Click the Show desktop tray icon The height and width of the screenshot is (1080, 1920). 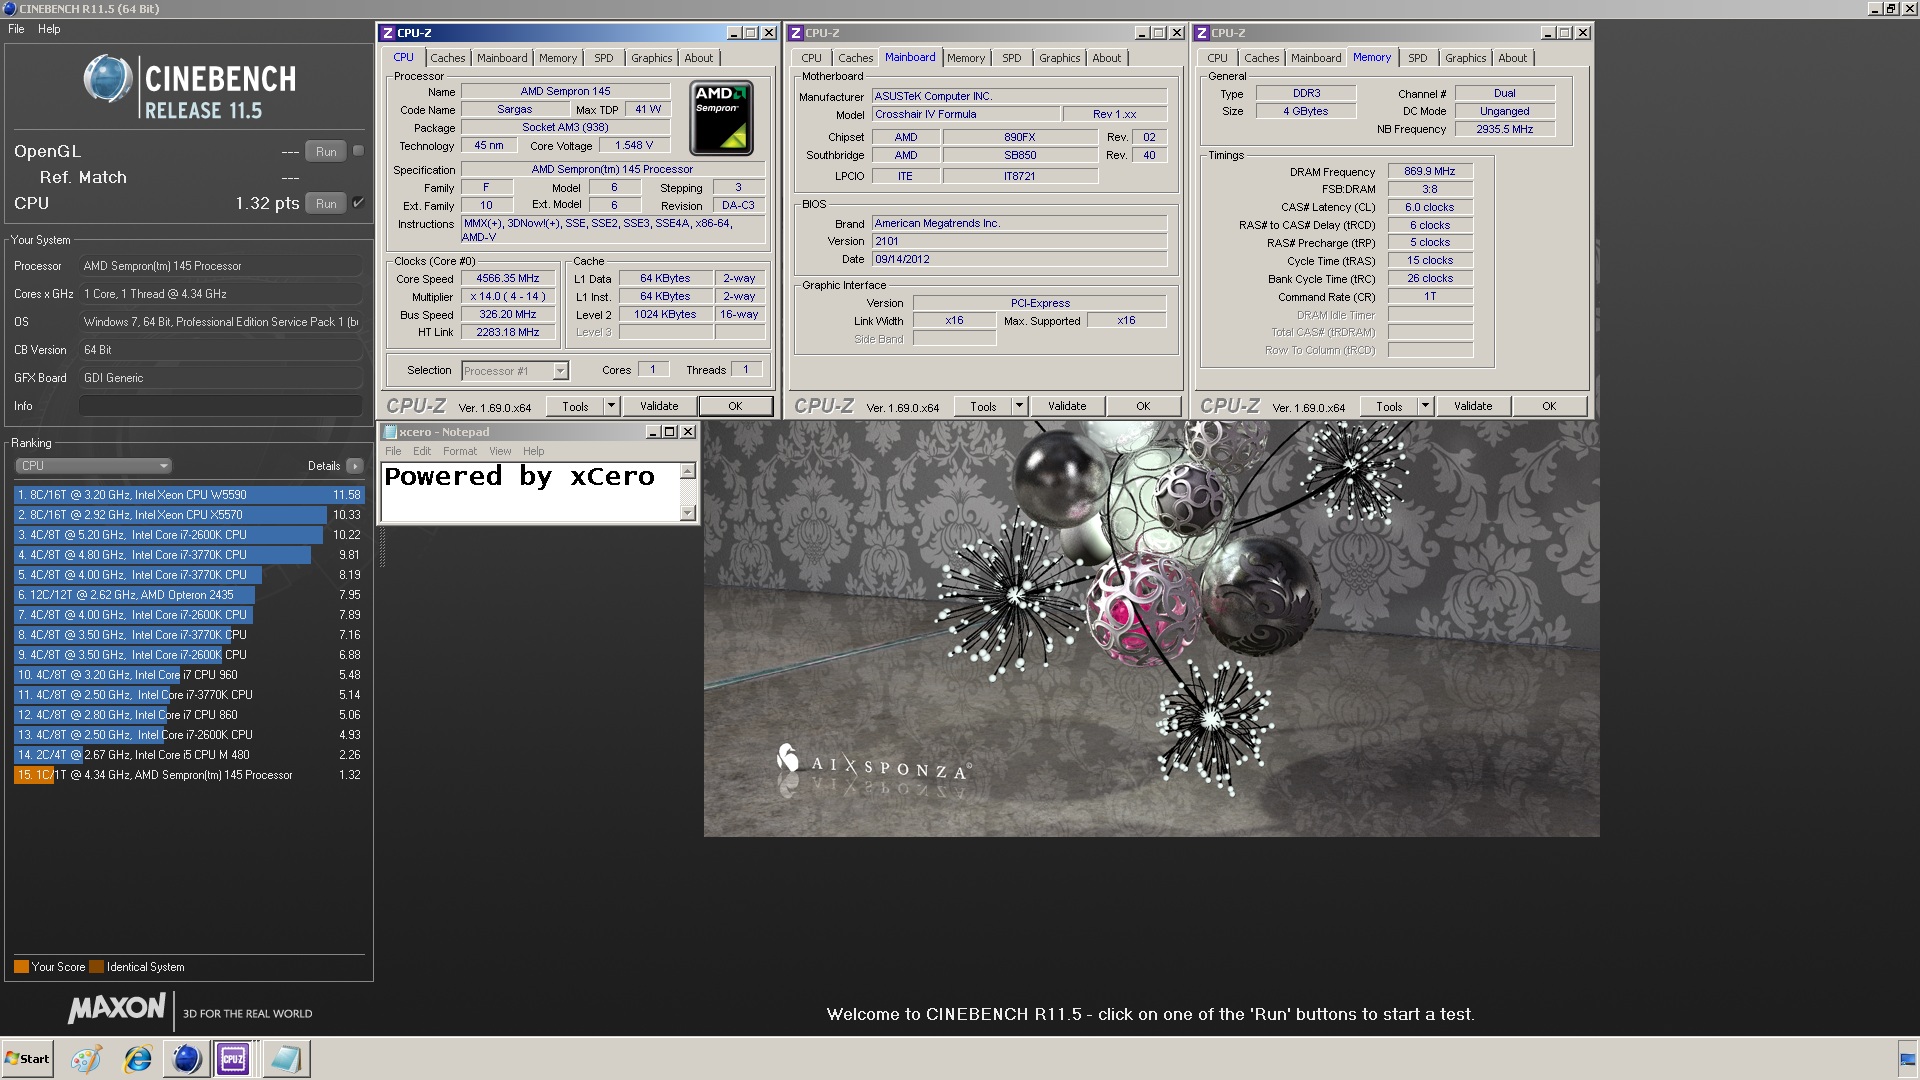[x=1908, y=1059]
